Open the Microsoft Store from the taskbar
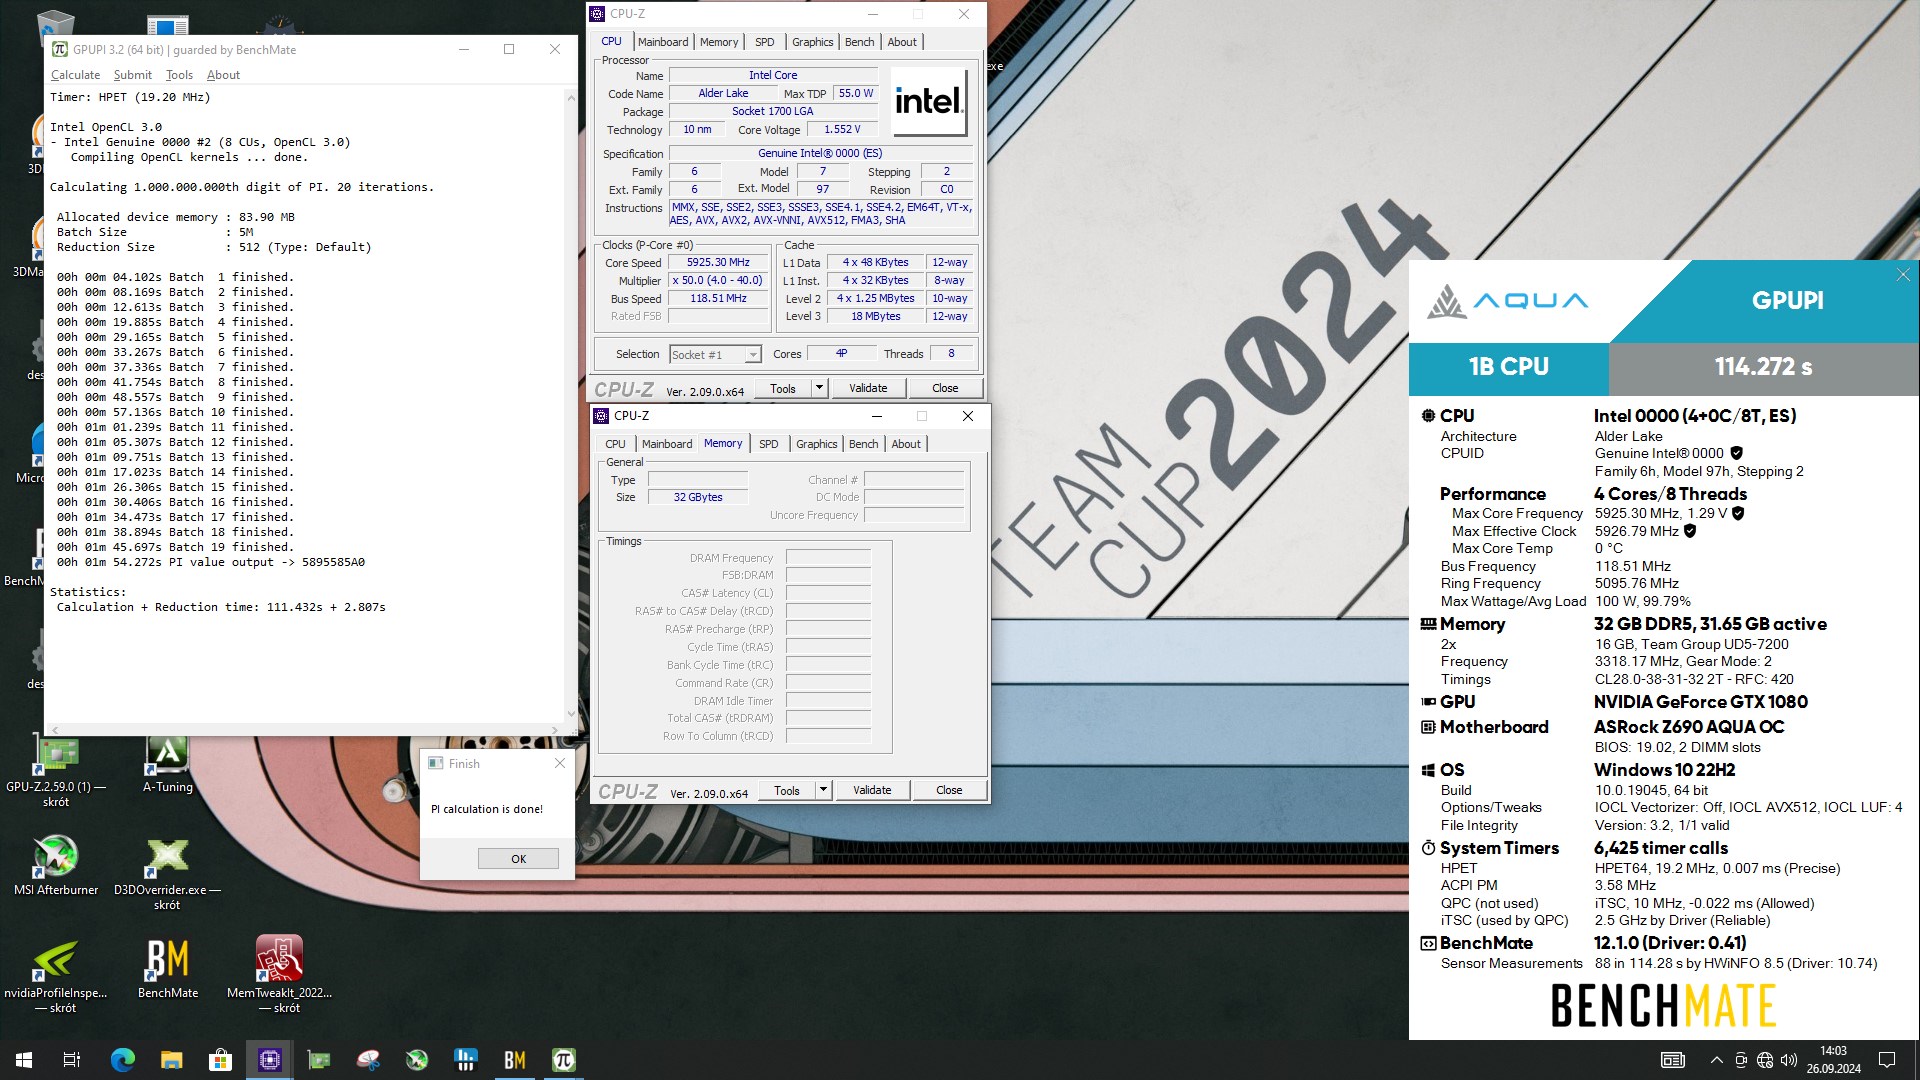 [220, 1060]
